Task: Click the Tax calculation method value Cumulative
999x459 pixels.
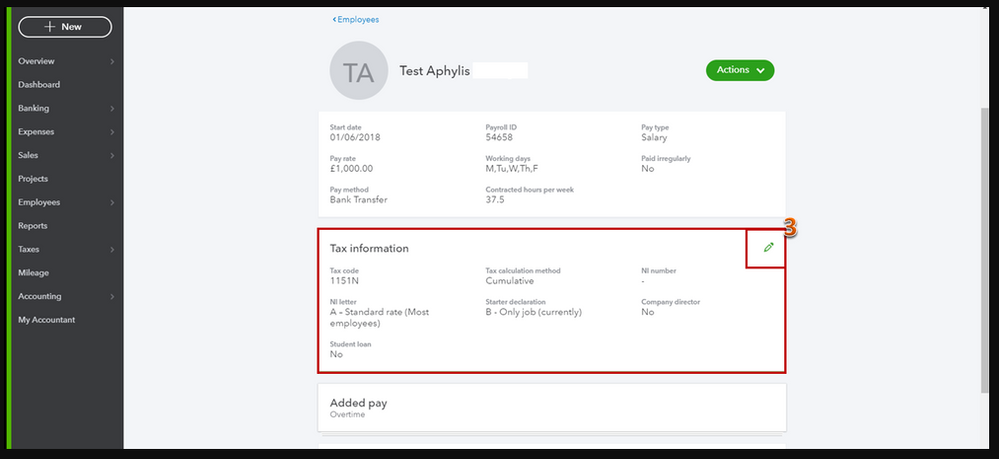Action: 510,280
